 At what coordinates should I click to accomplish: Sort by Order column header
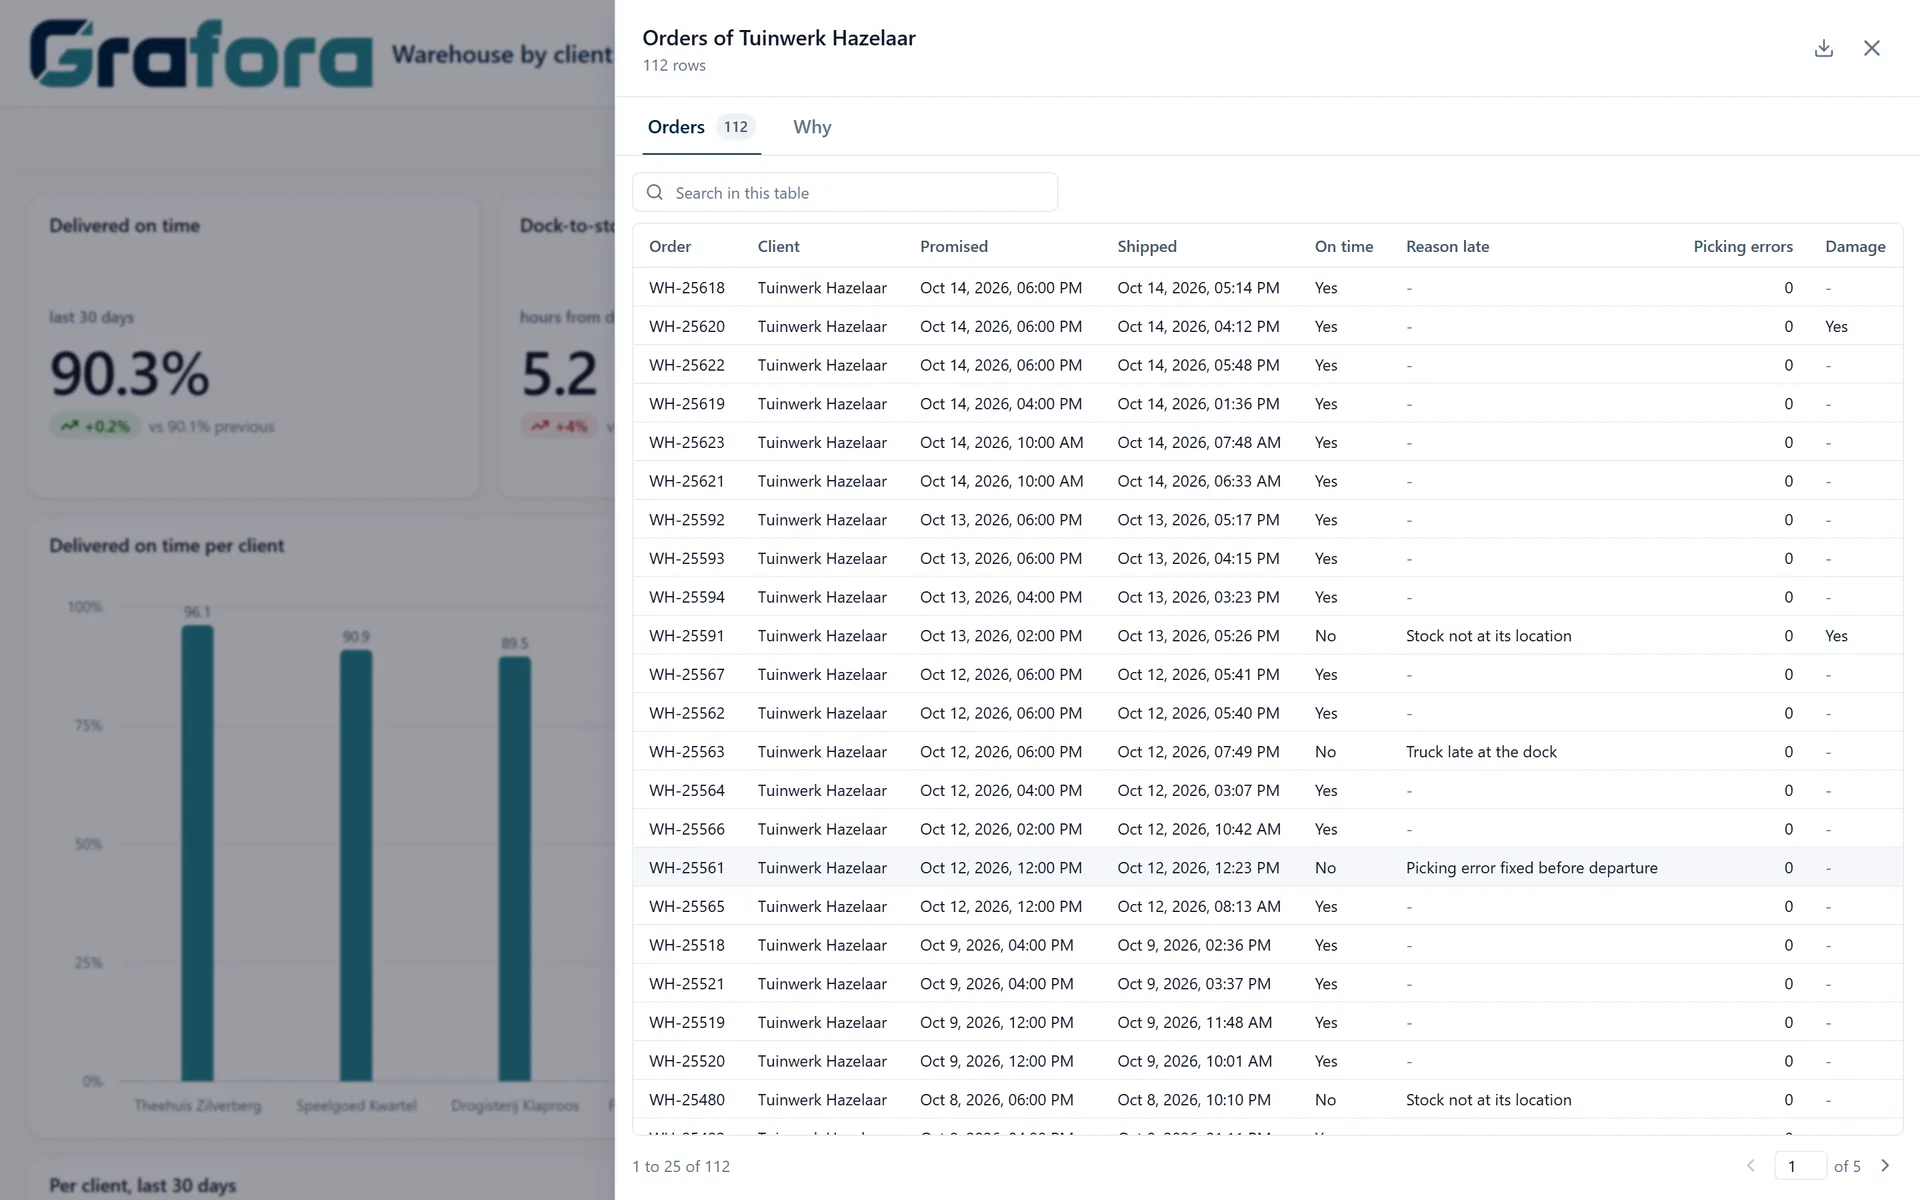point(670,246)
